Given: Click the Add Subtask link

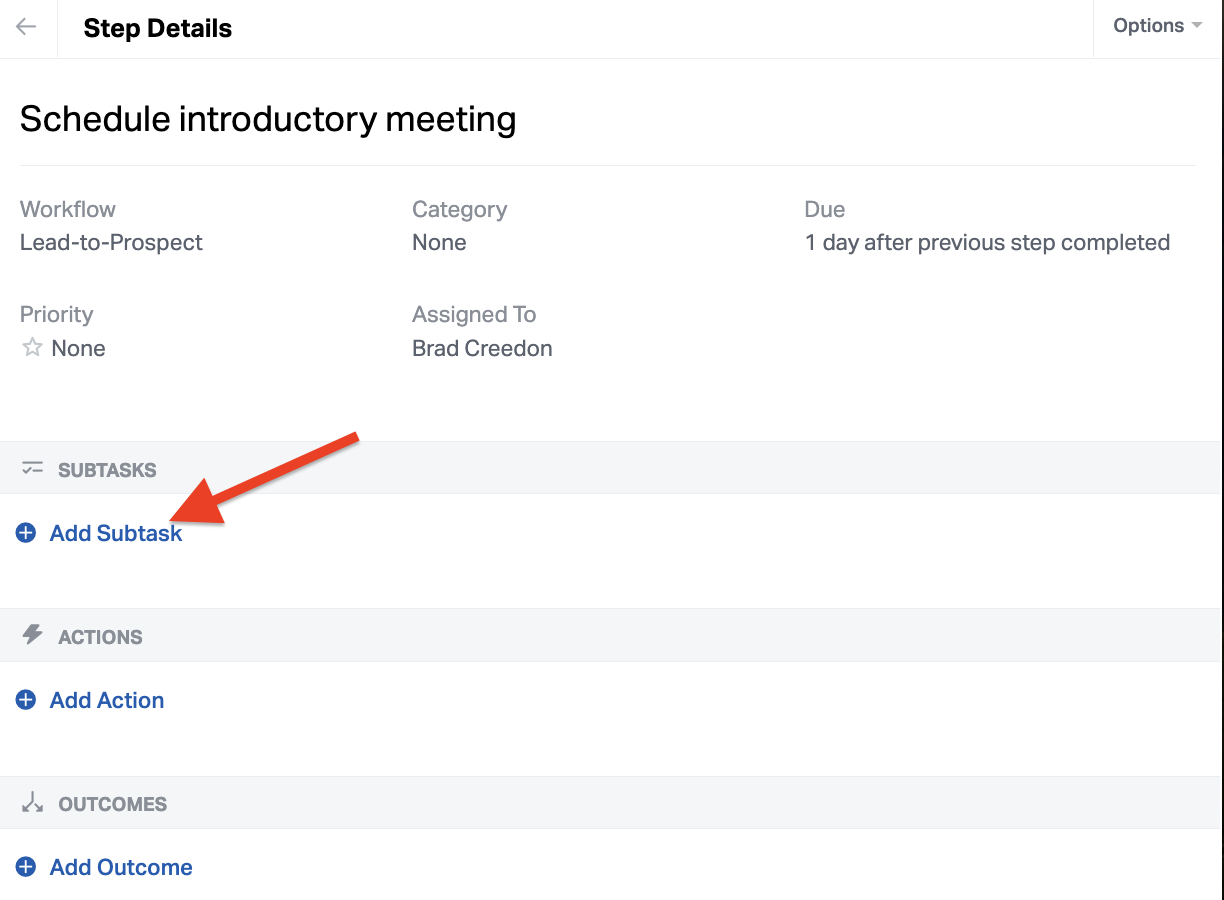Looking at the screenshot, I should (116, 533).
